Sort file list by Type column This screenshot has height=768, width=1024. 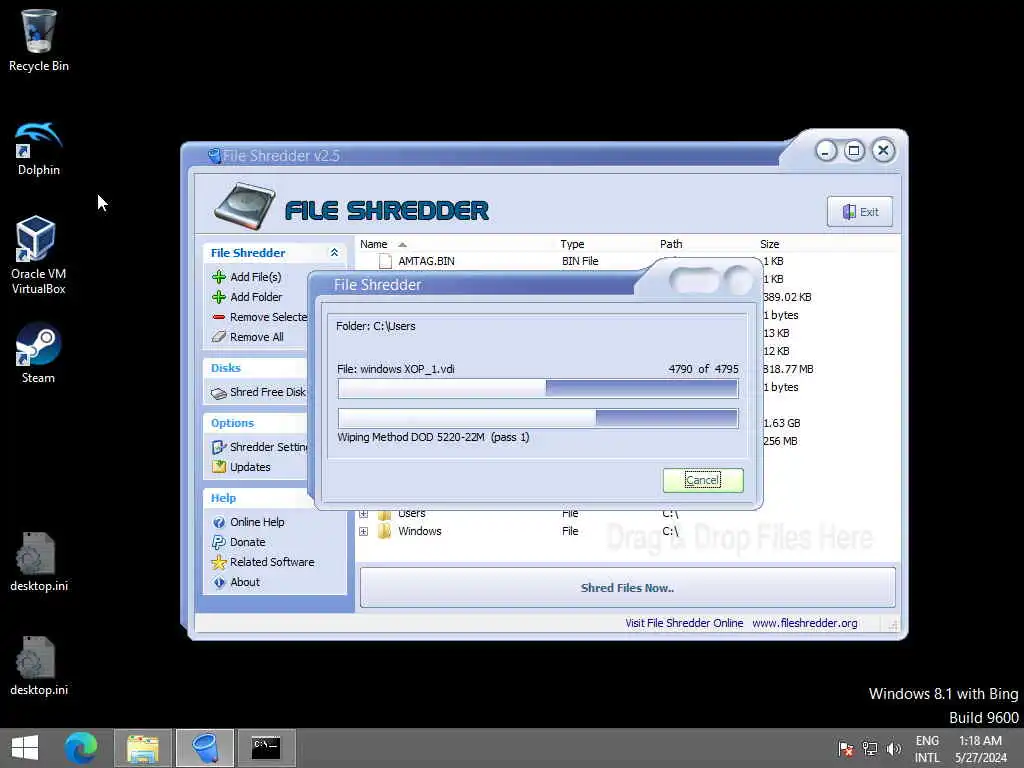tap(572, 244)
